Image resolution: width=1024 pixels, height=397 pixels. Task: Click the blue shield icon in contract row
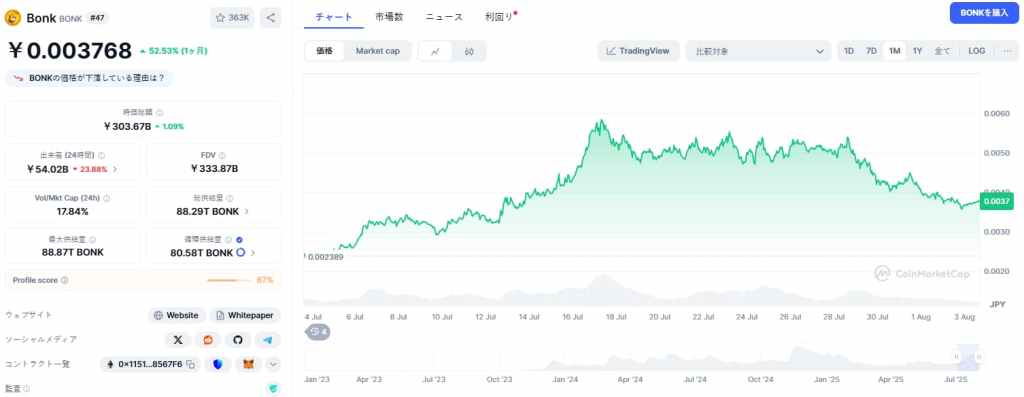point(217,364)
